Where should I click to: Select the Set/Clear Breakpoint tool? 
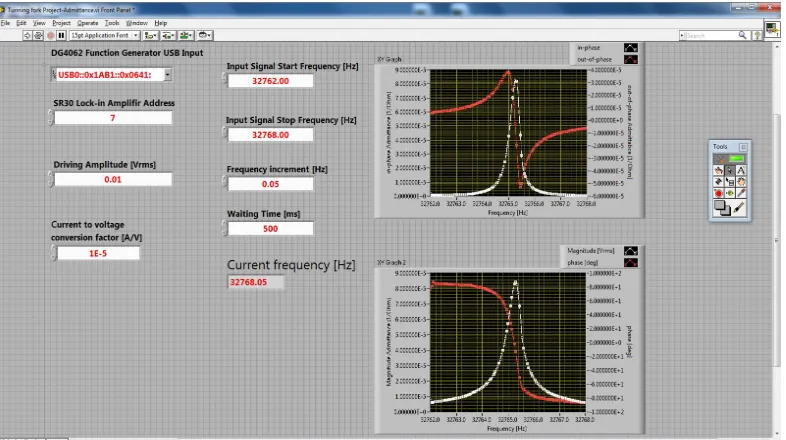point(718,193)
